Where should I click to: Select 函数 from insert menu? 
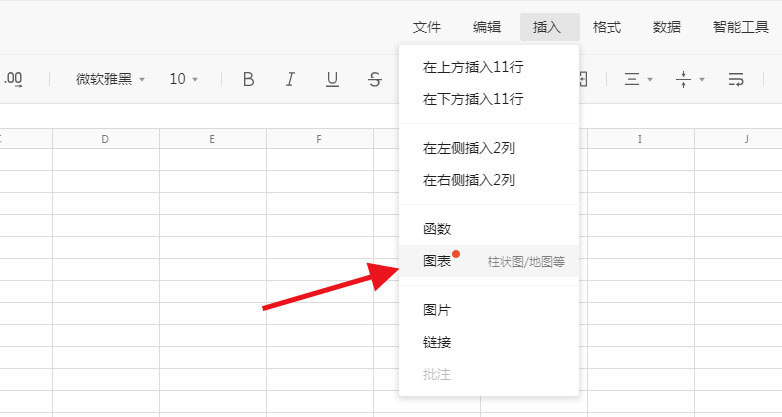pyautogui.click(x=489, y=229)
